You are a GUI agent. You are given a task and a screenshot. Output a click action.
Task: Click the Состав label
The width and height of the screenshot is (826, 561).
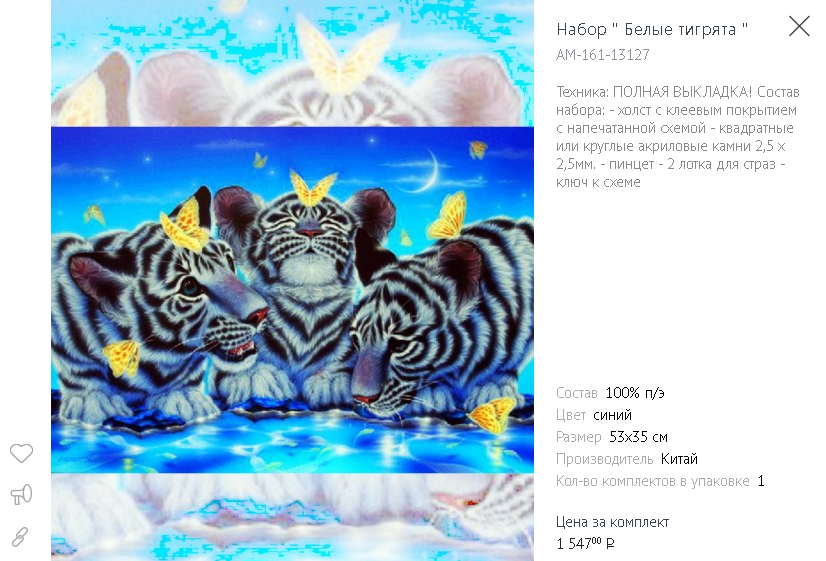[577, 393]
